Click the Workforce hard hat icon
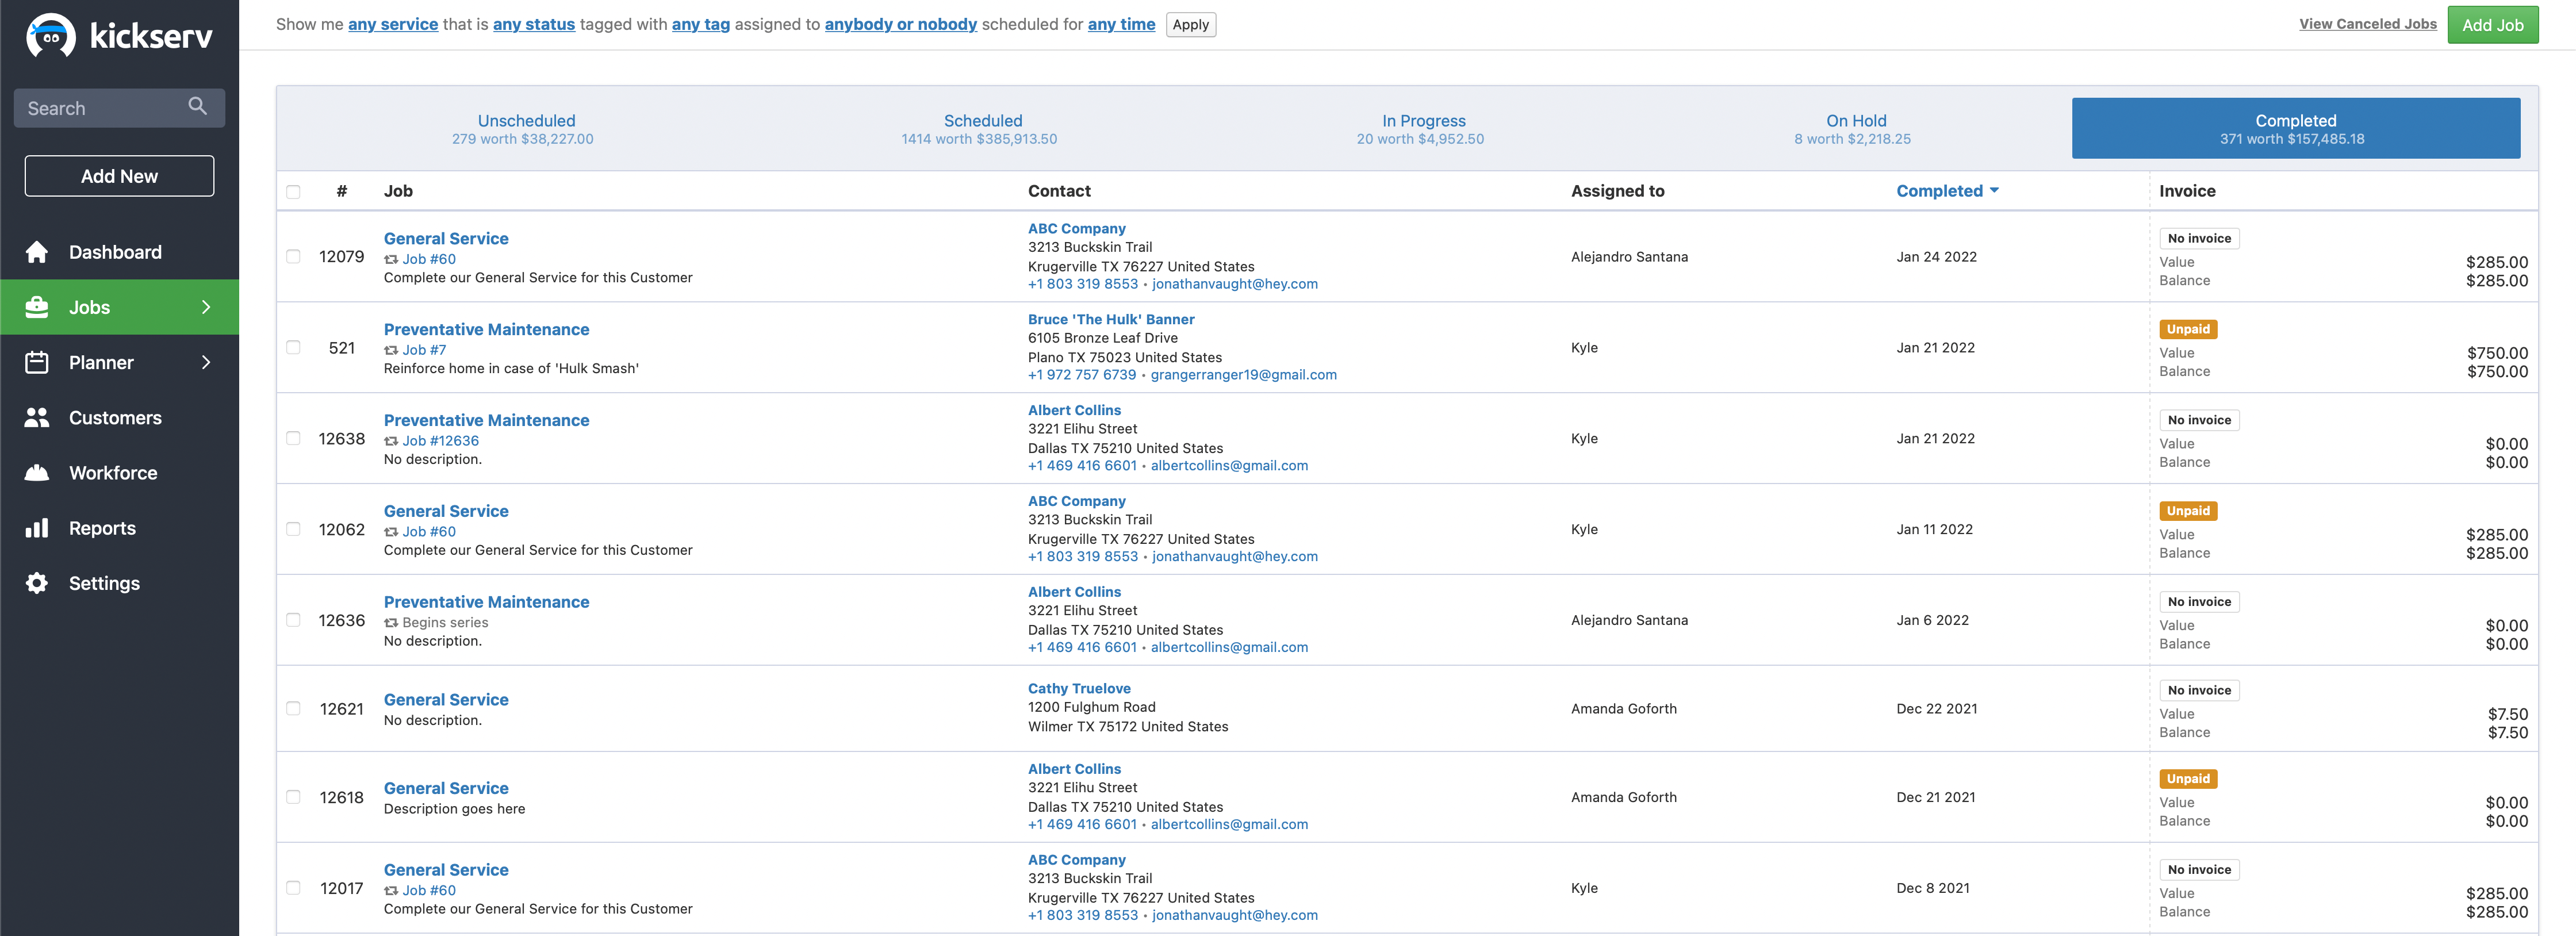Image resolution: width=2576 pixels, height=936 pixels. [37, 473]
